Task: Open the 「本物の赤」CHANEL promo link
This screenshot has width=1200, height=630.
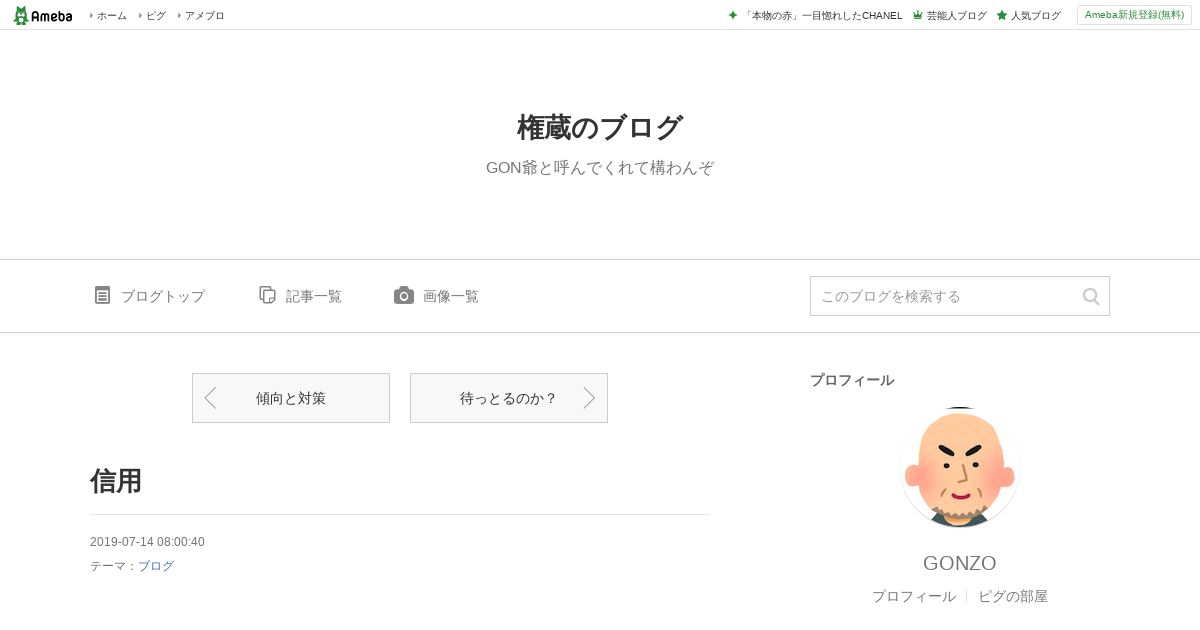Action: tap(822, 16)
